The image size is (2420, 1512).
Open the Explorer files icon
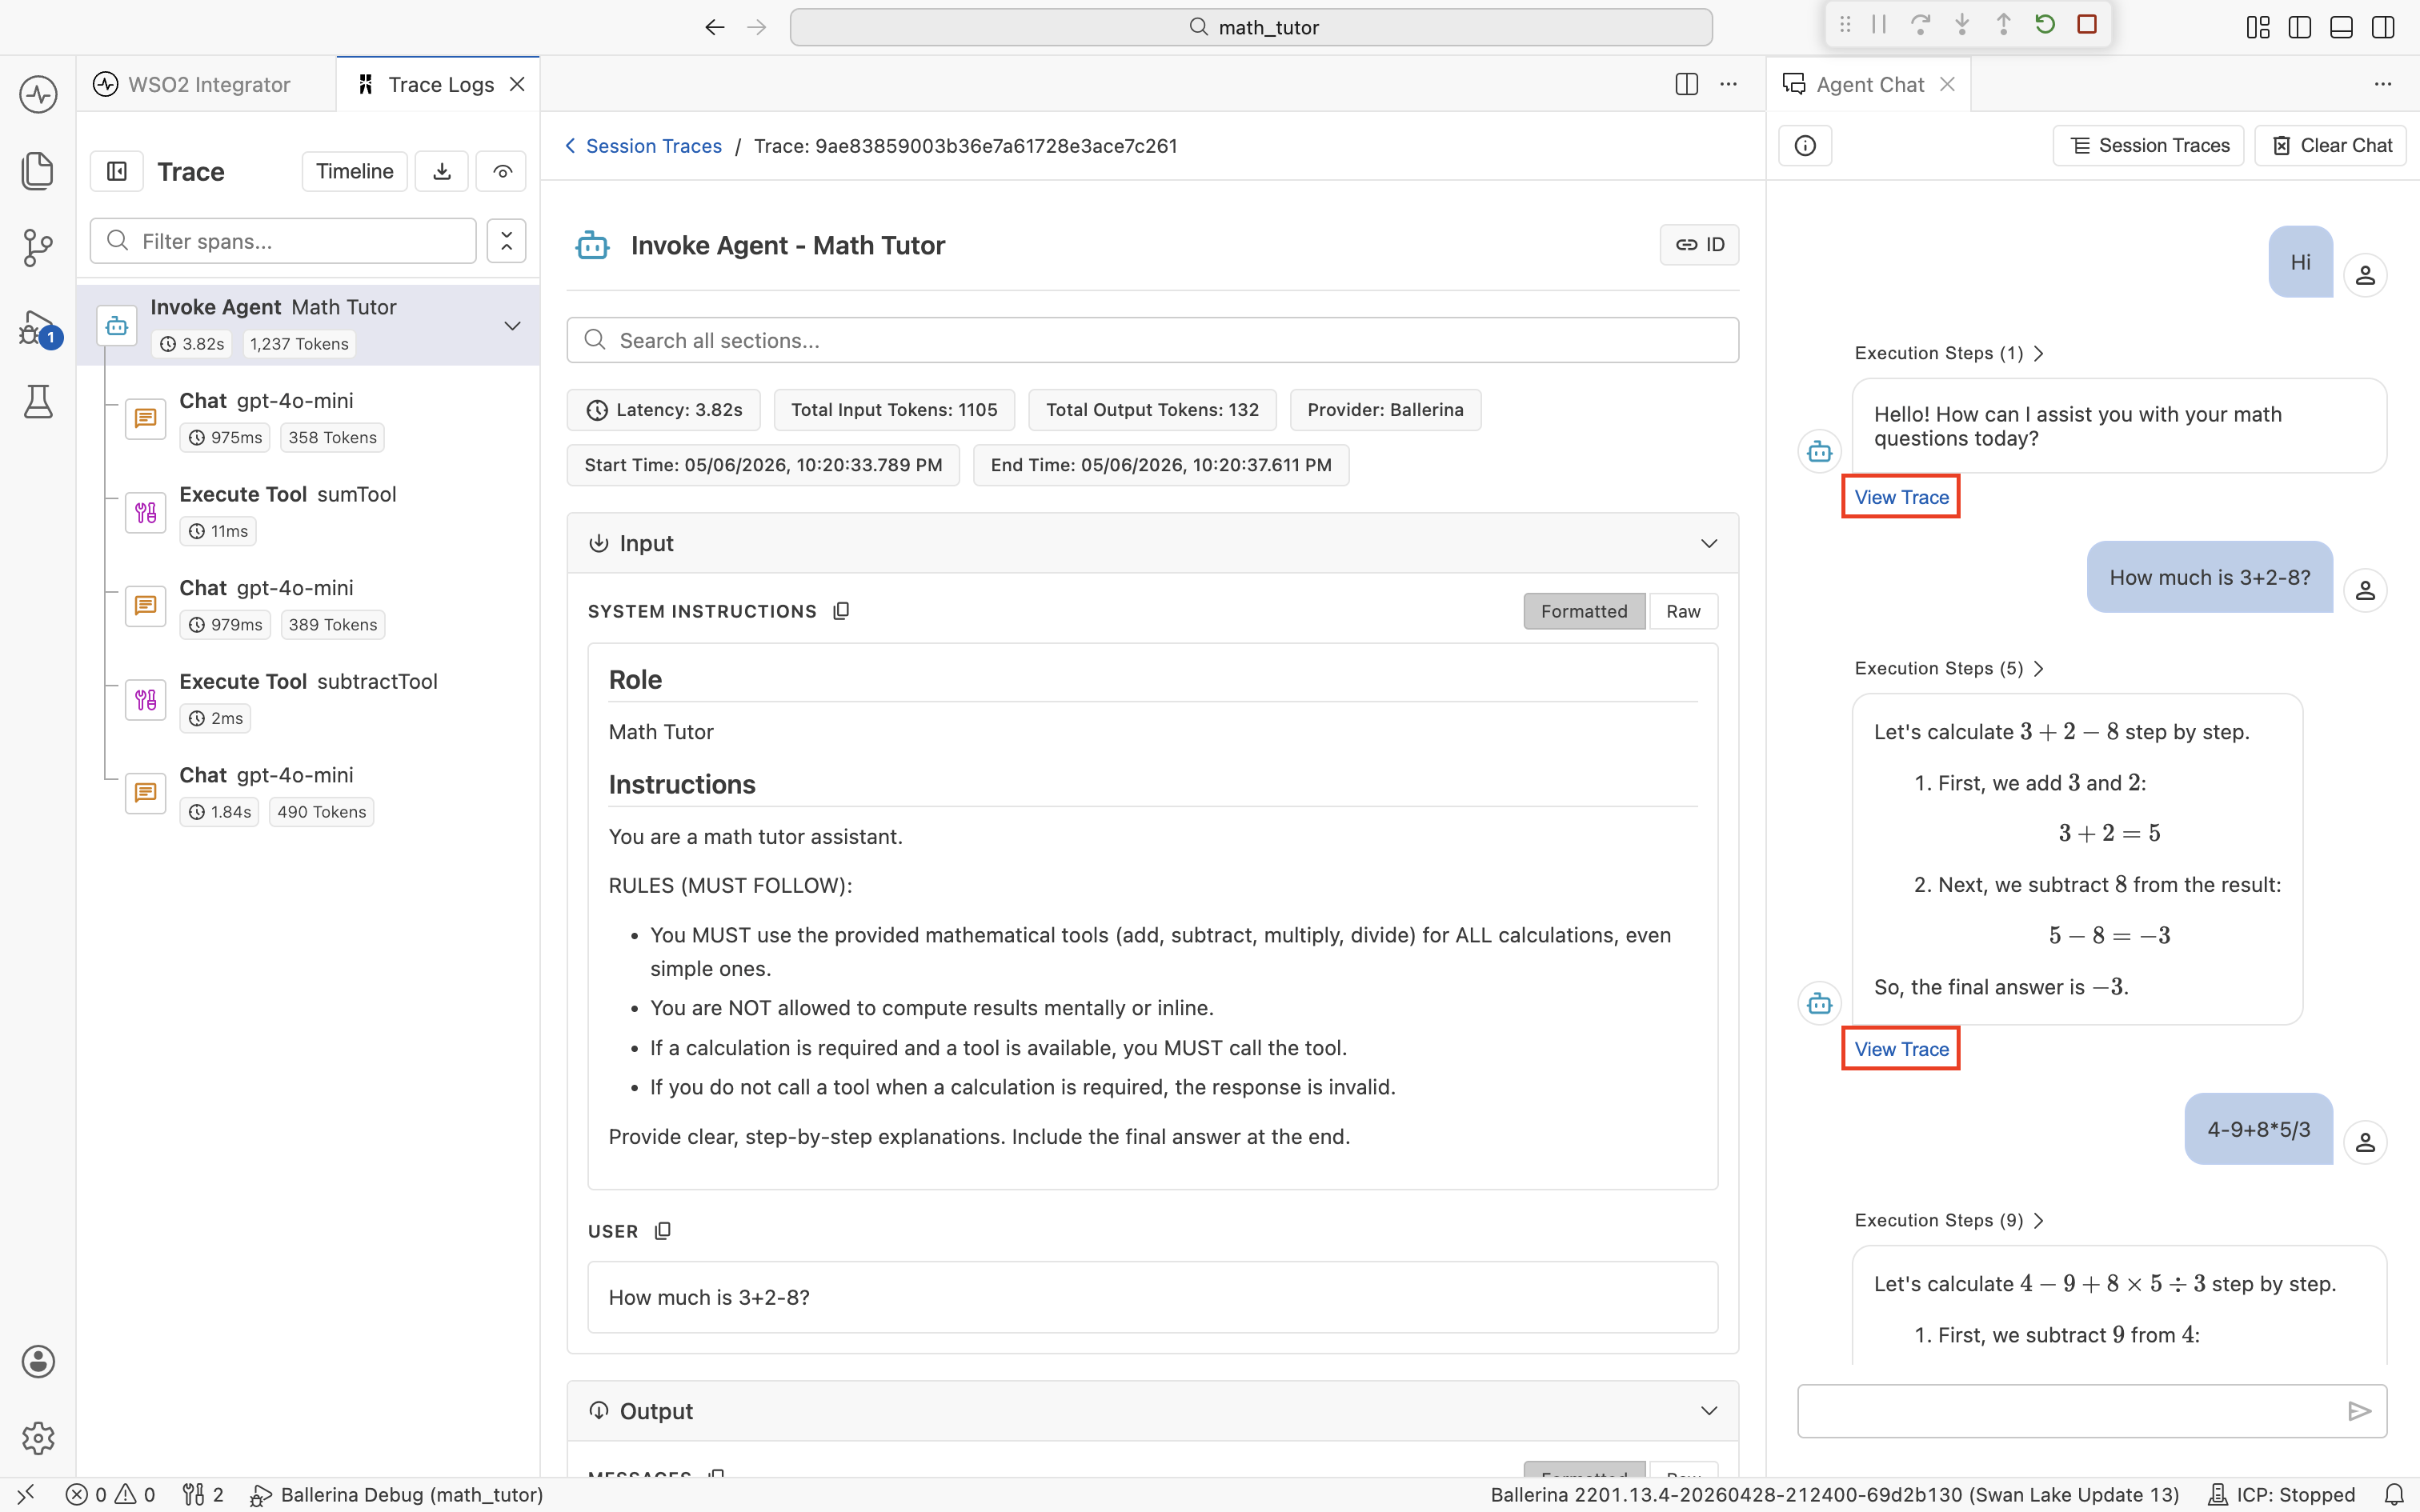click(x=38, y=171)
